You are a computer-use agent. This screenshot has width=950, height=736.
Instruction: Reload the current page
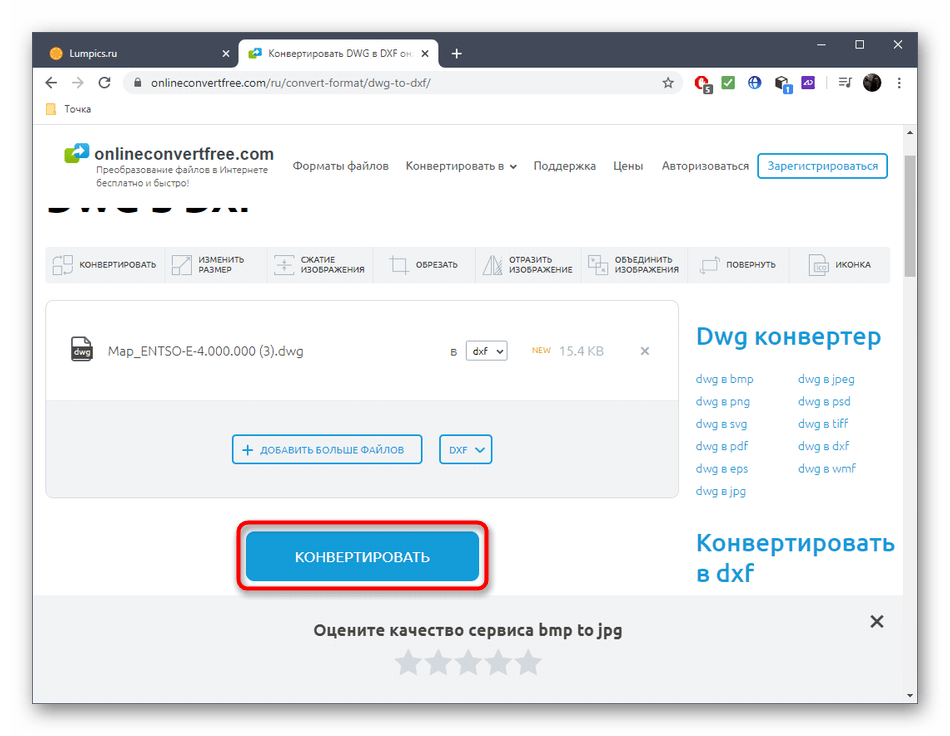pyautogui.click(x=104, y=82)
